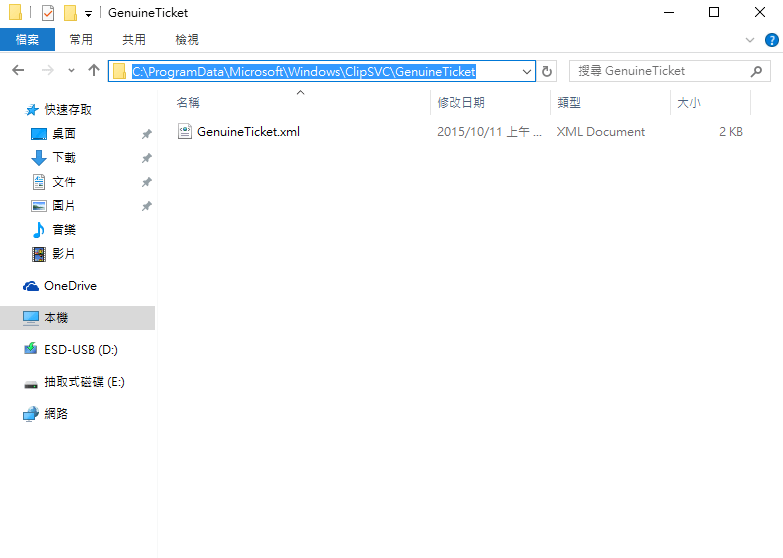Select 快速存取 in navigation pane
Screen dimensions: 783x558
[x=68, y=109]
